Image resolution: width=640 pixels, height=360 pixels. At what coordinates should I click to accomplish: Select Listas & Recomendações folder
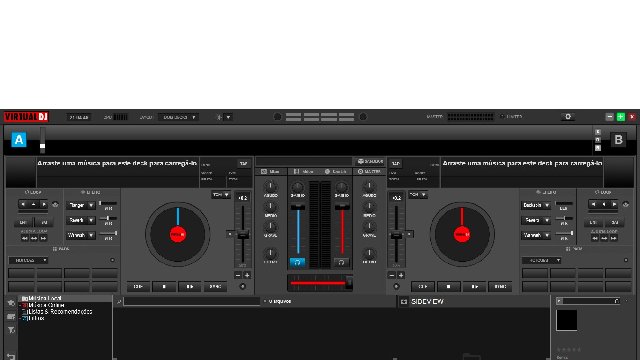[60, 311]
